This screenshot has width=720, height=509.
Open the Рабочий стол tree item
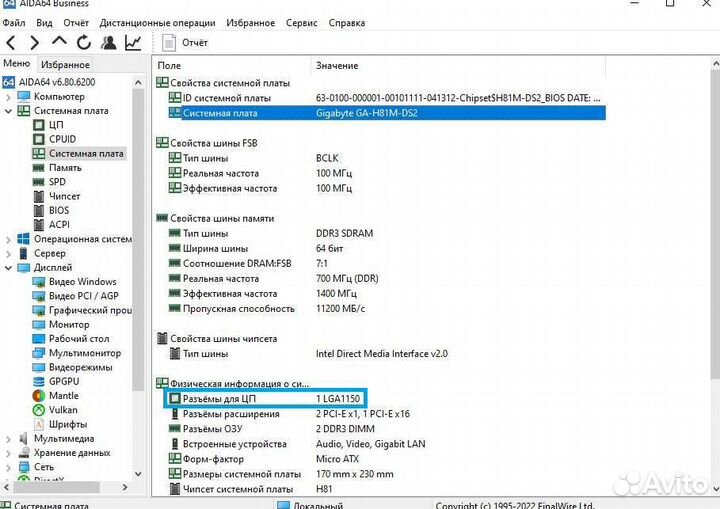click(x=79, y=339)
